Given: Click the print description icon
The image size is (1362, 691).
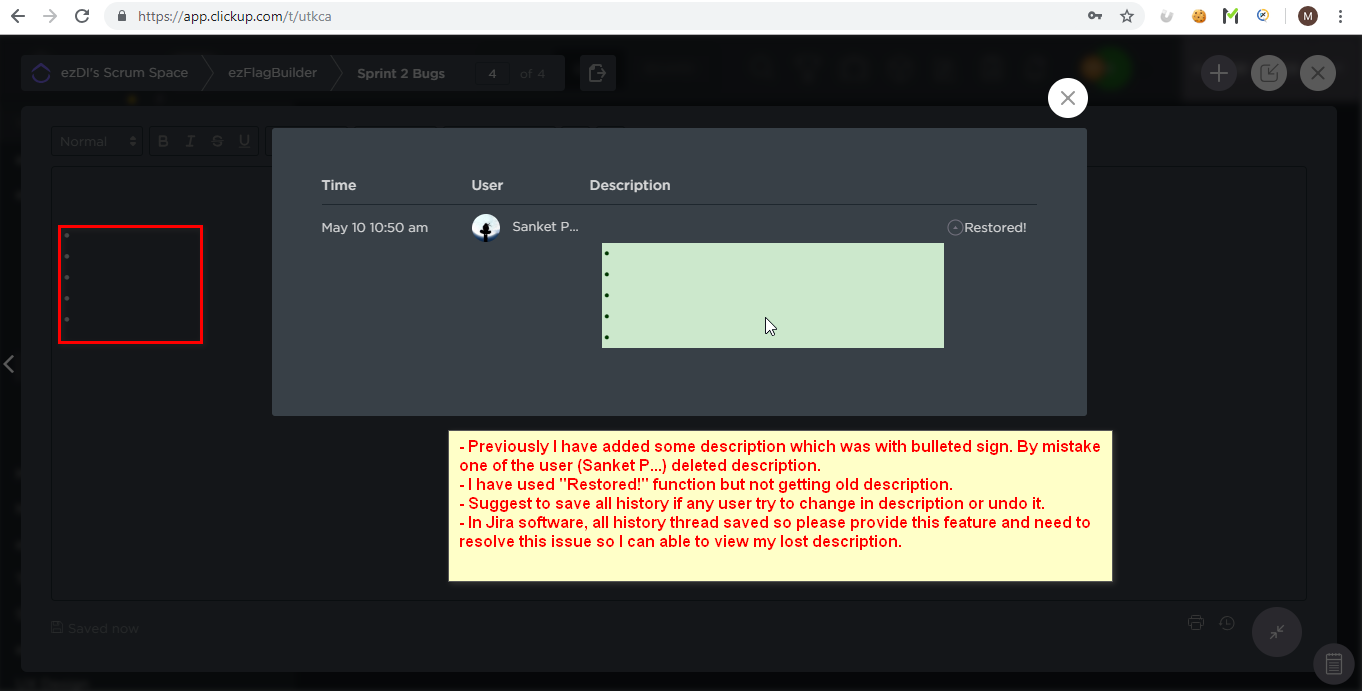Looking at the screenshot, I should pyautogui.click(x=1195, y=623).
